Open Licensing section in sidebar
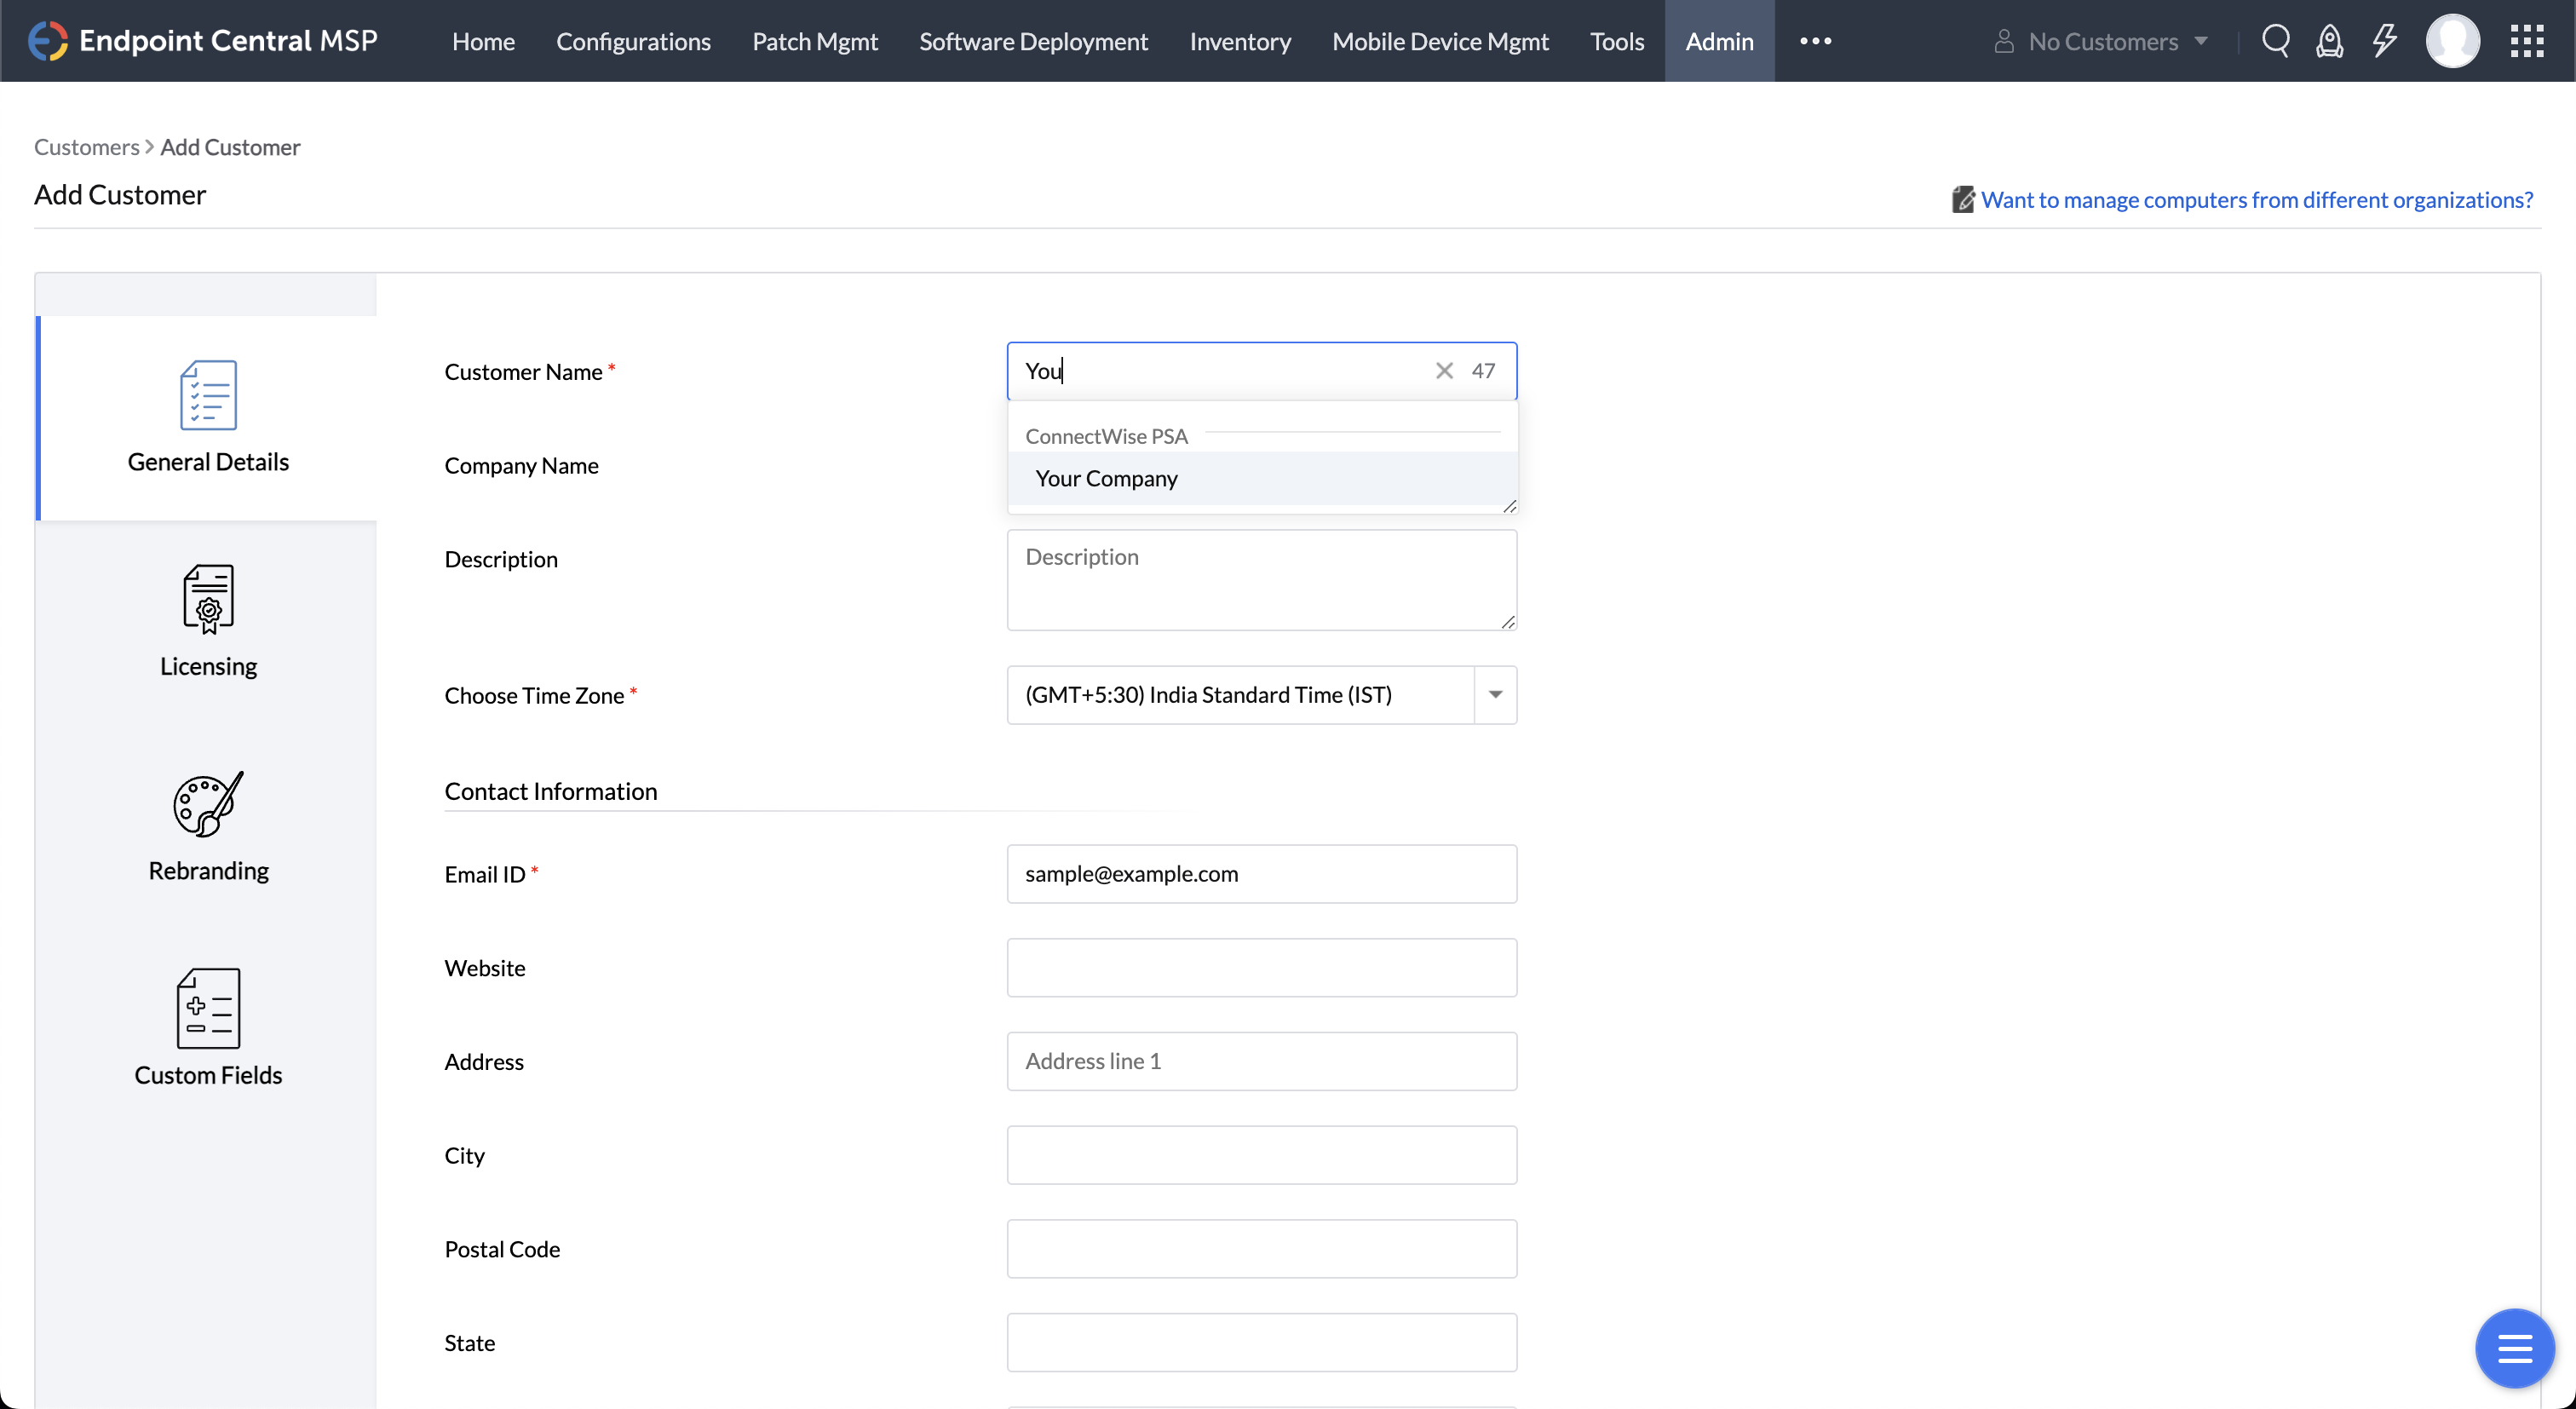 click(x=208, y=622)
